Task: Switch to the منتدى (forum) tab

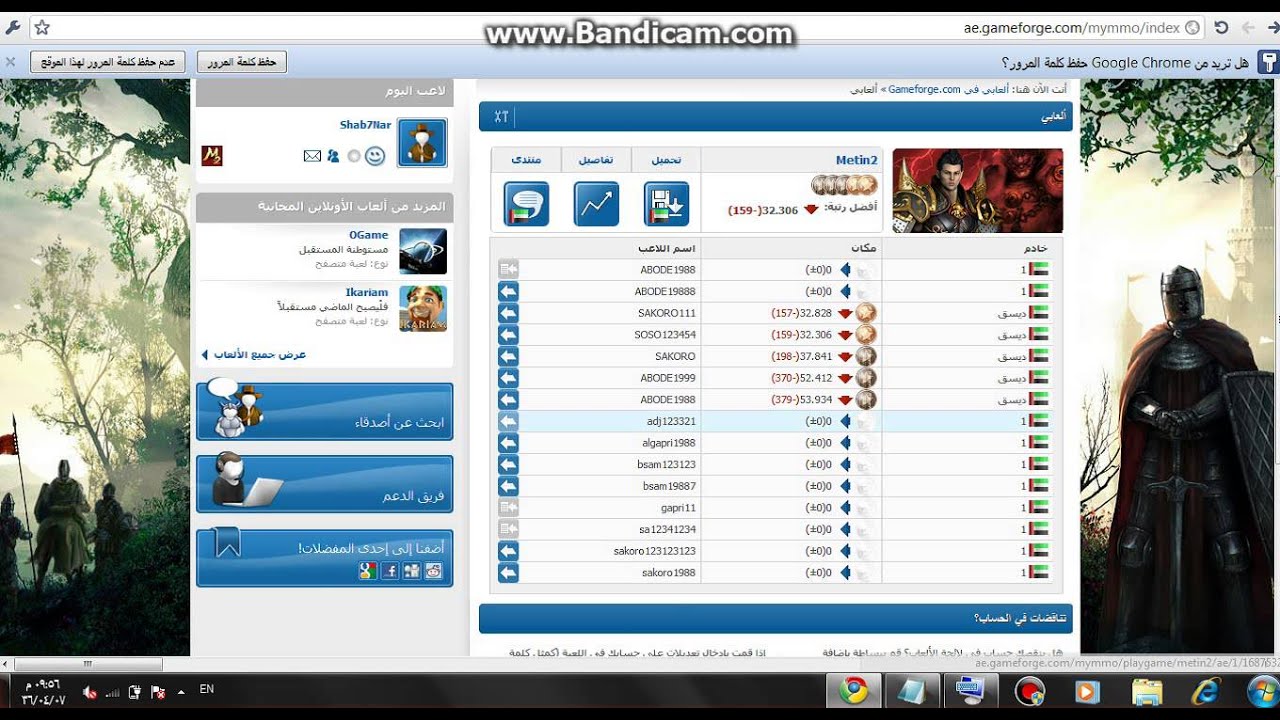Action: (x=526, y=160)
